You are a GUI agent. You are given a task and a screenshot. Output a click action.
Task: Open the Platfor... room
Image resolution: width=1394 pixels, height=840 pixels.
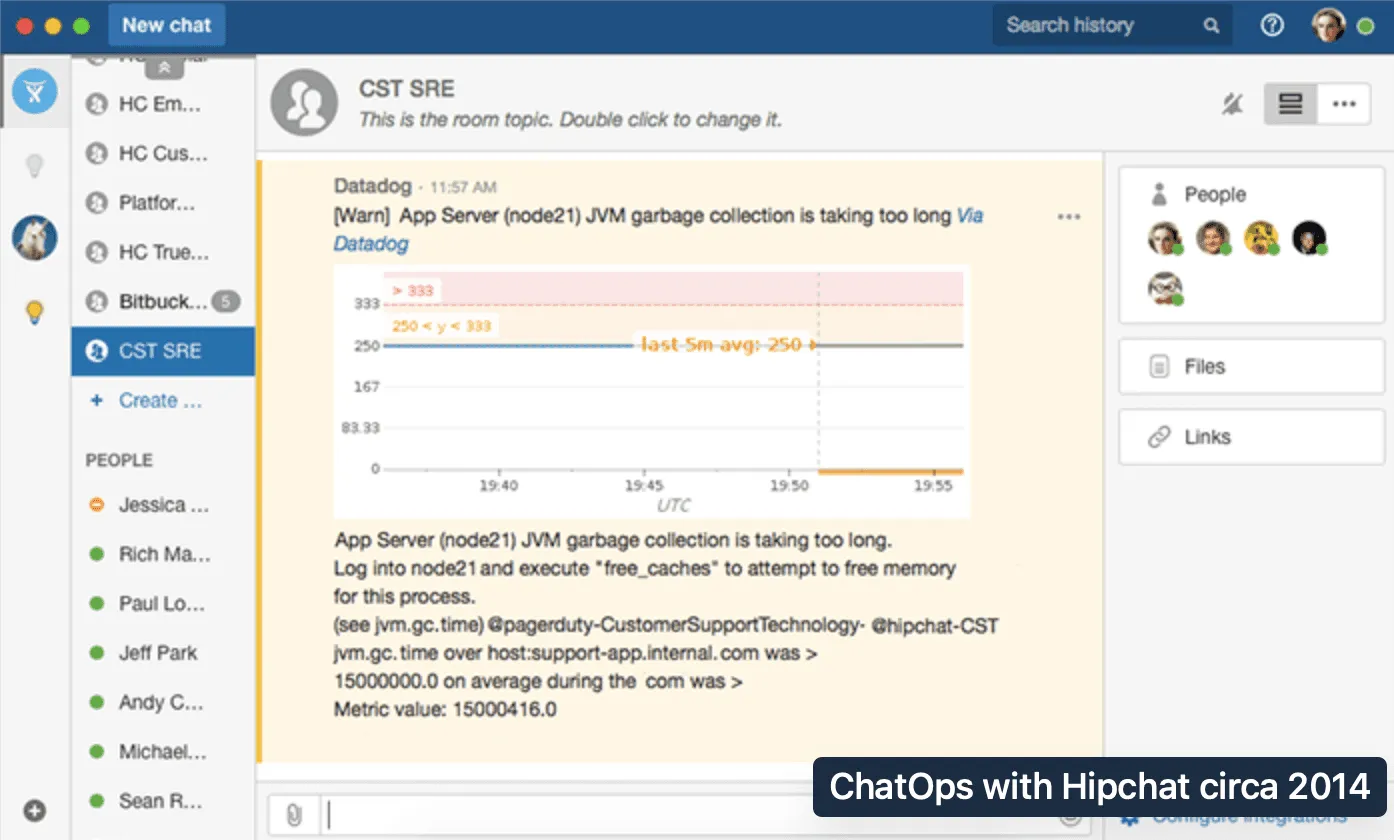tap(163, 203)
